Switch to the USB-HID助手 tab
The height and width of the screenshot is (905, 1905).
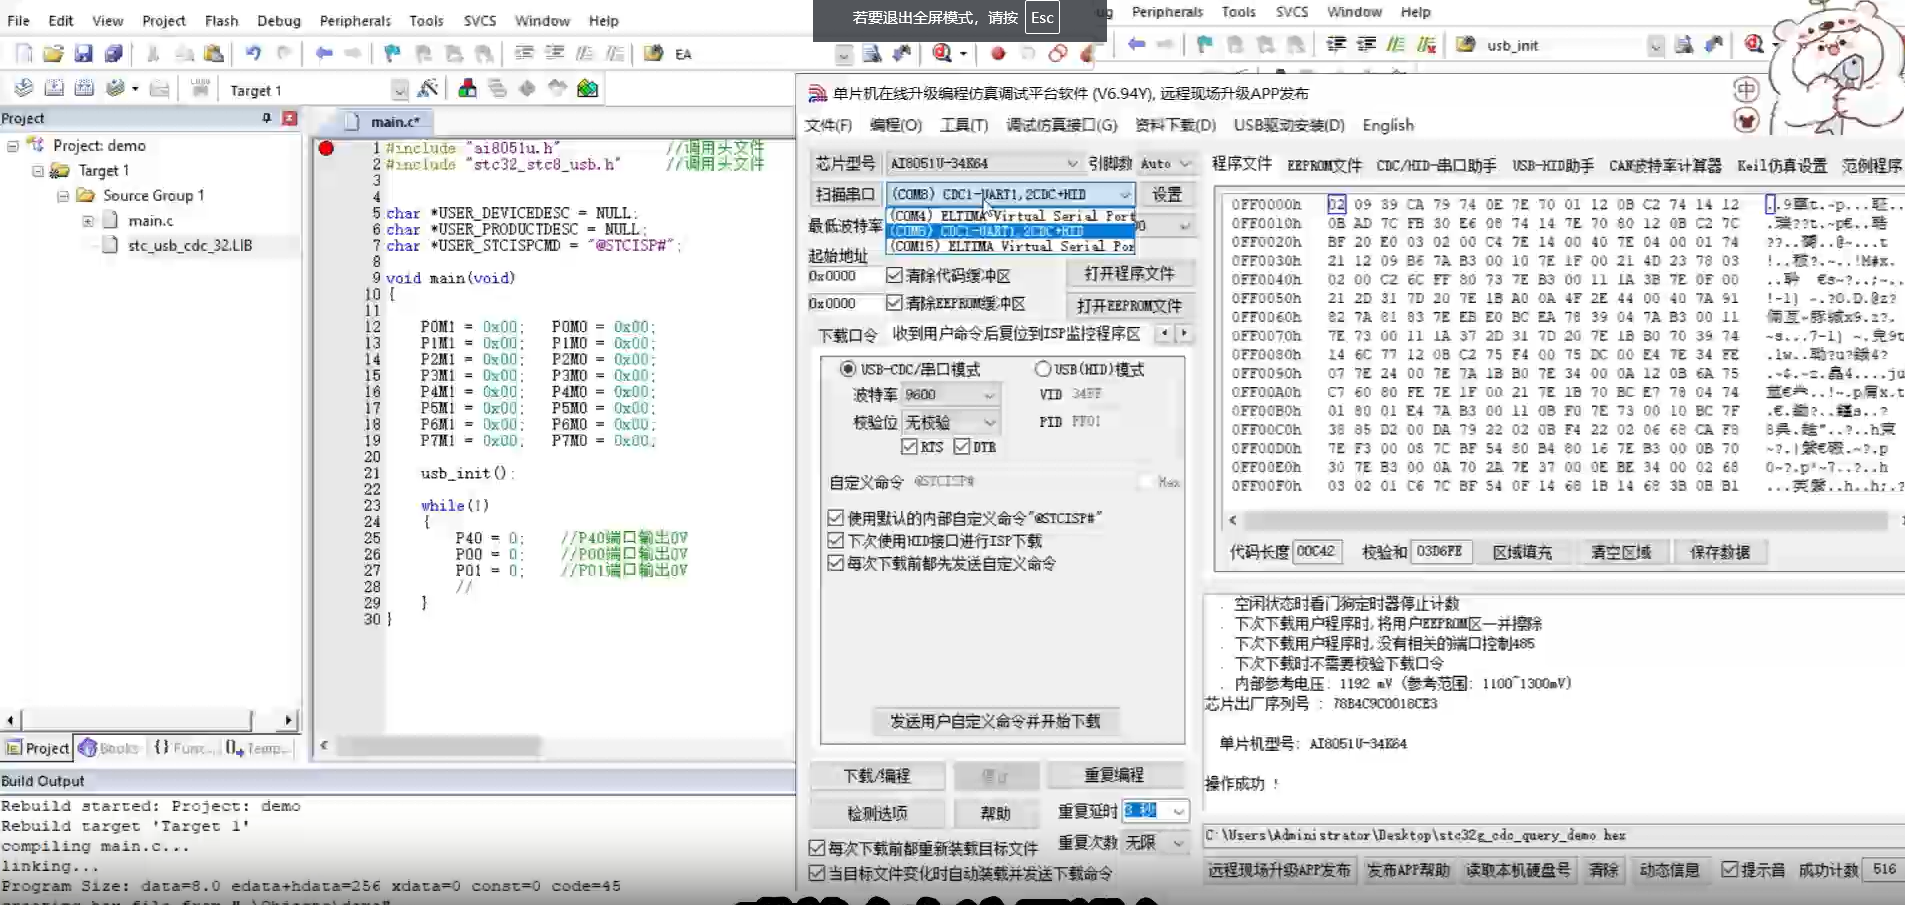pos(1552,165)
